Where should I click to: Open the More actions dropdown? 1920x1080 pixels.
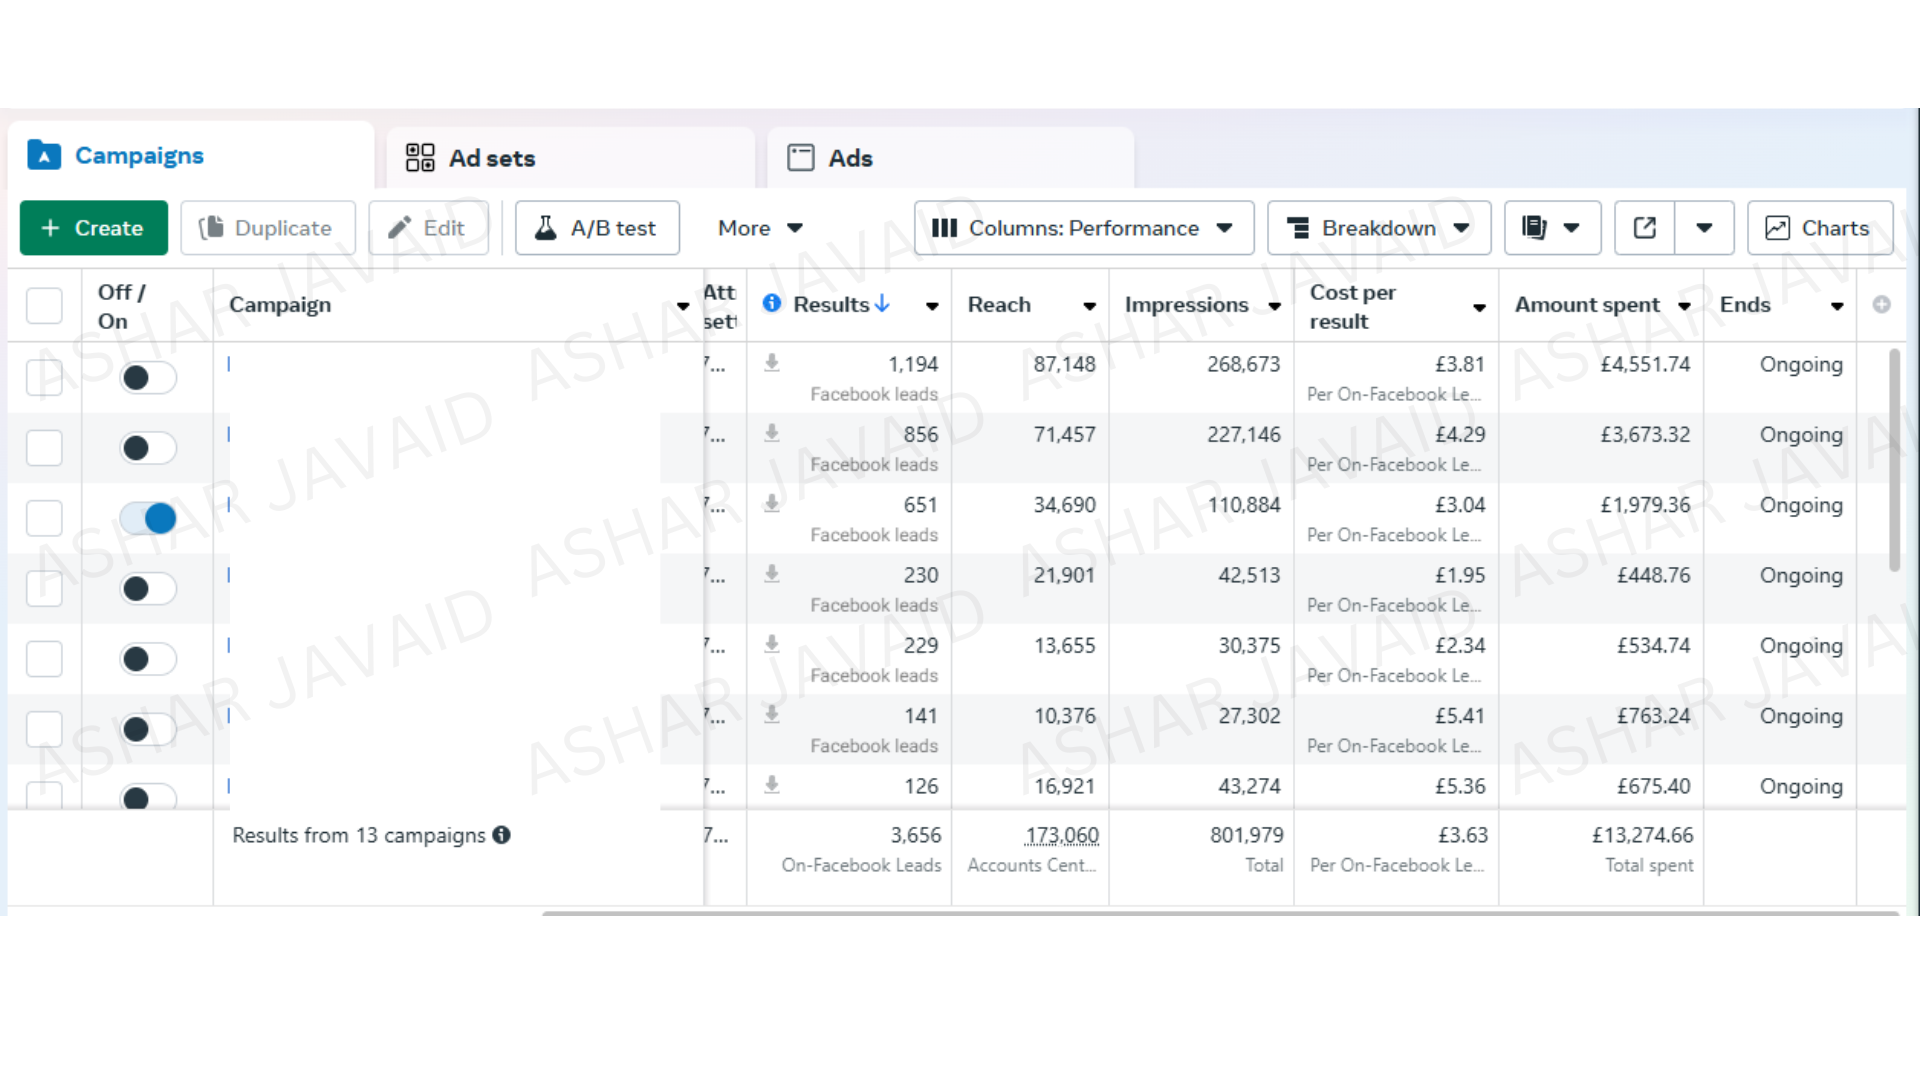(760, 228)
